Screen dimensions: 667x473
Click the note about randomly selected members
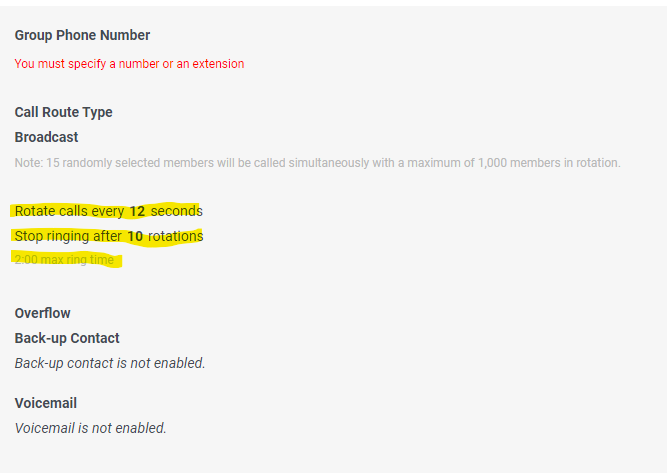[x=317, y=162]
